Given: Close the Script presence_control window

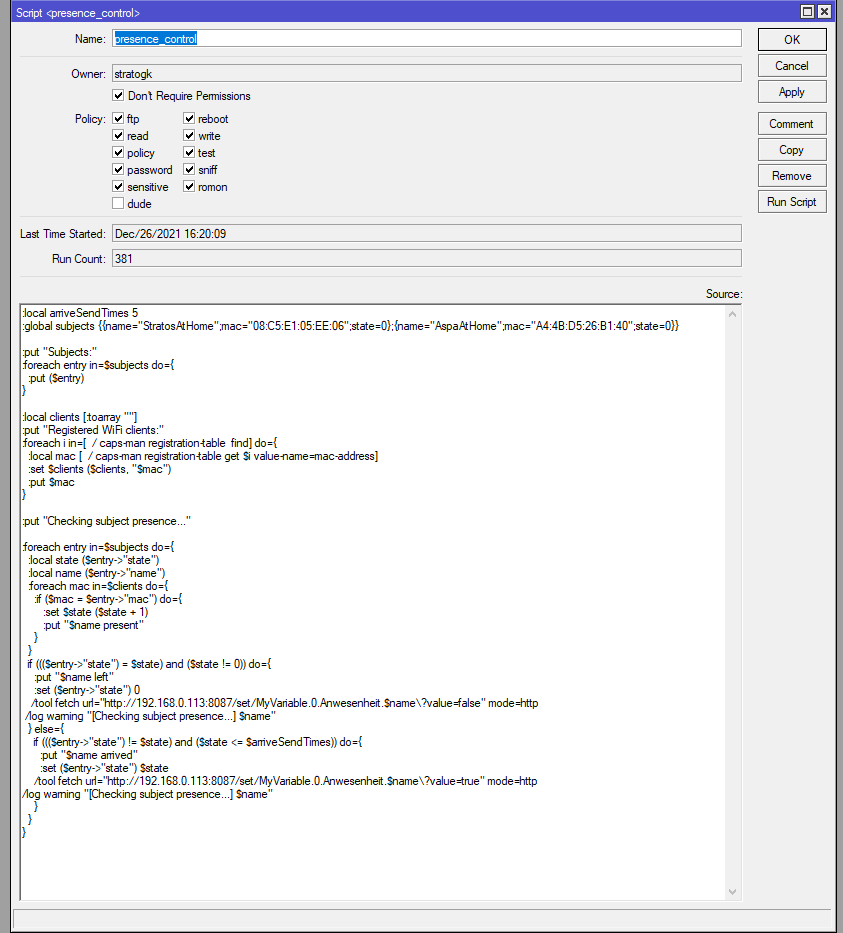Looking at the screenshot, I should pos(824,11).
